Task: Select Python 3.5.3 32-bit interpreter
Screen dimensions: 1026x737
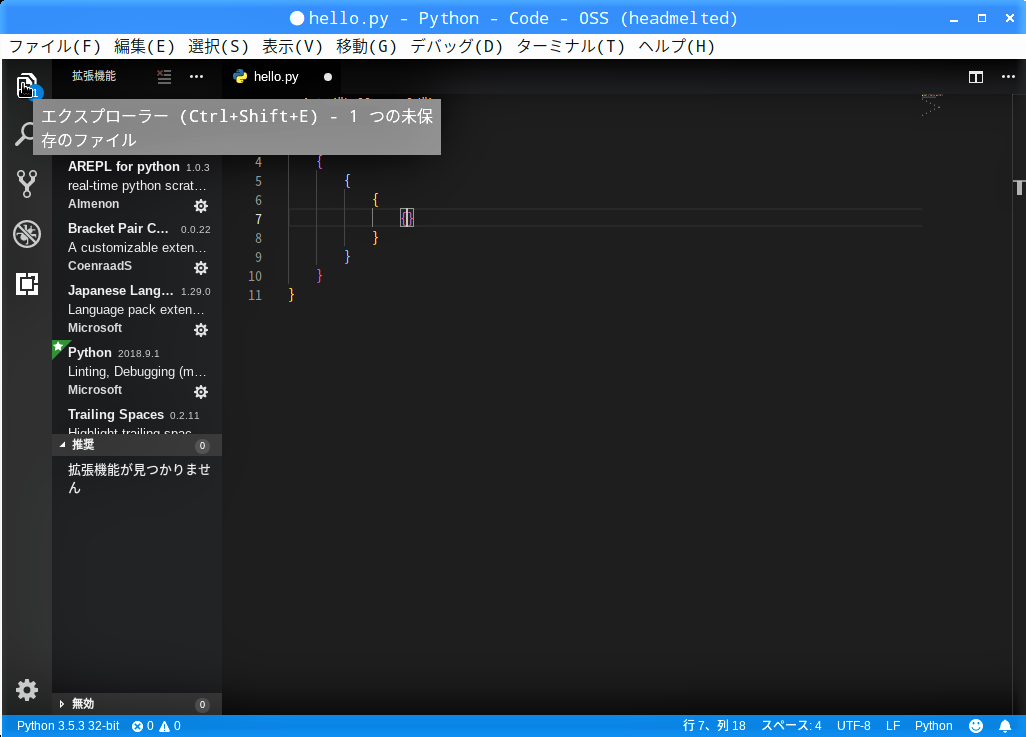Action: 68,726
